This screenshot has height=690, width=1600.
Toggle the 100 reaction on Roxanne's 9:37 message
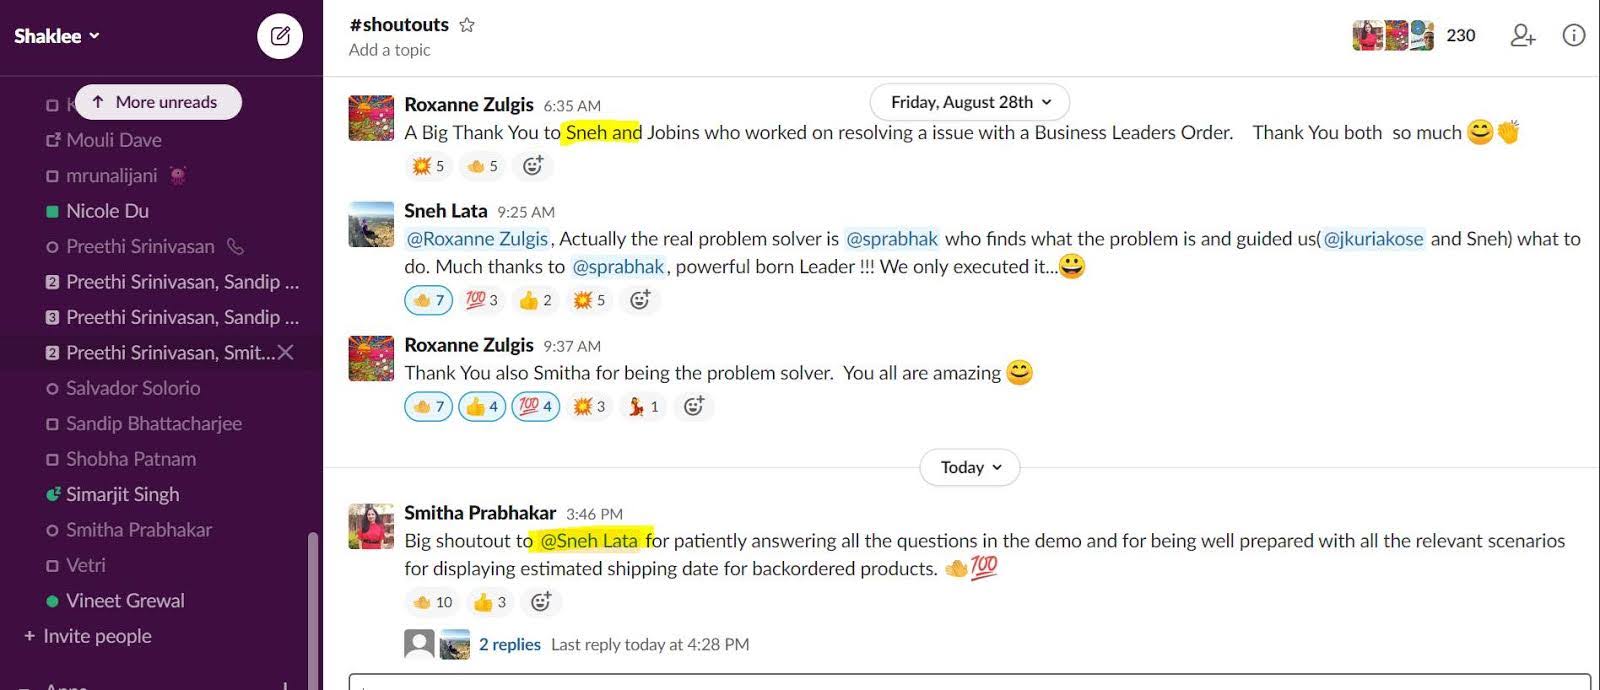click(535, 406)
